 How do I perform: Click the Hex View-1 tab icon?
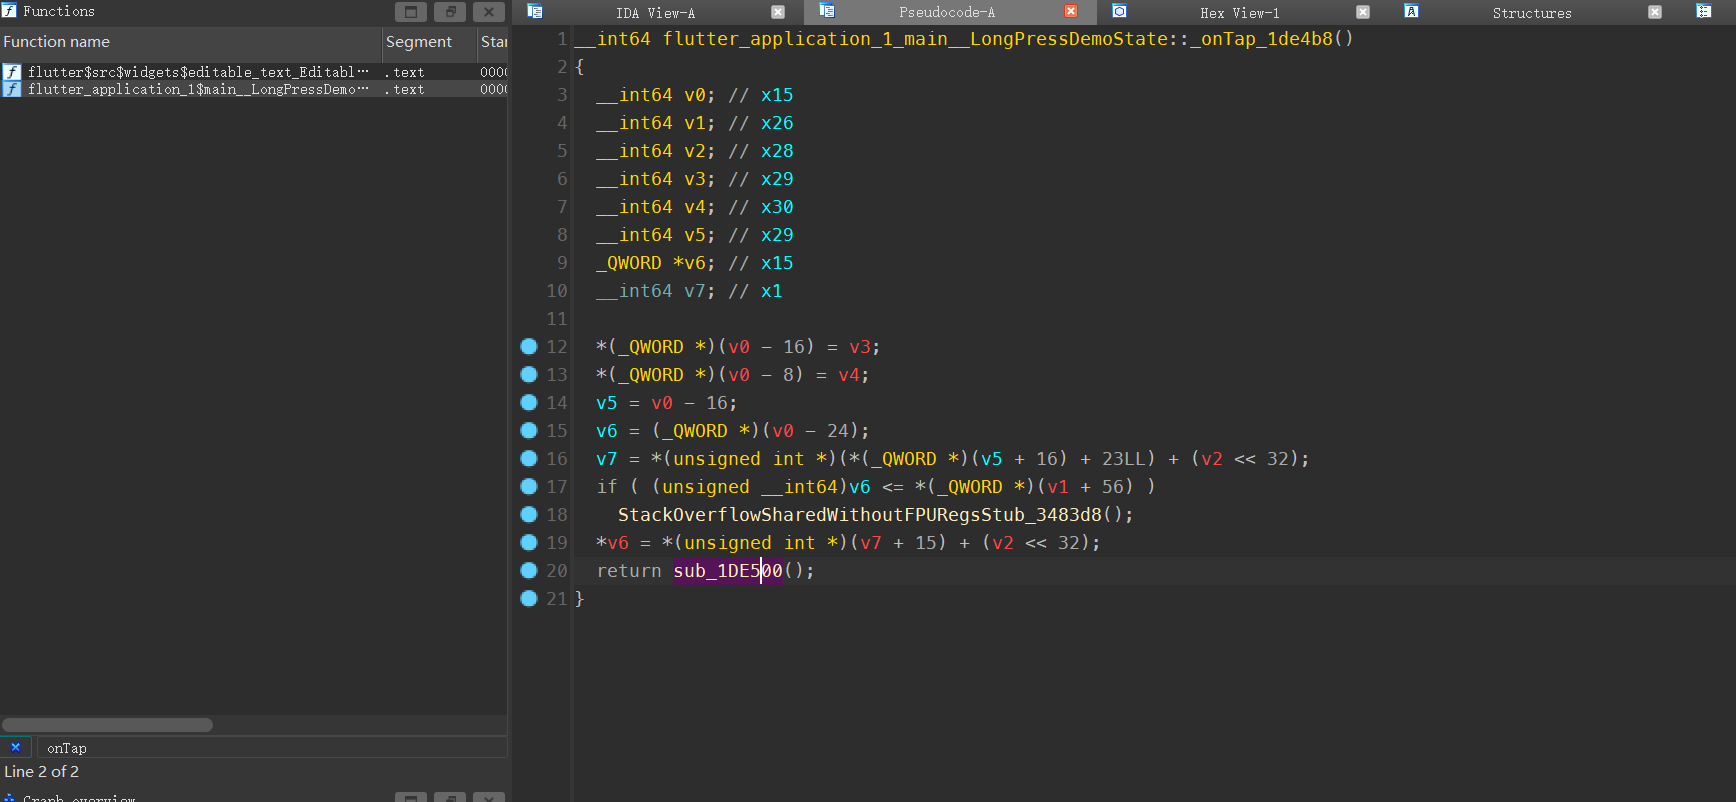tap(1120, 11)
